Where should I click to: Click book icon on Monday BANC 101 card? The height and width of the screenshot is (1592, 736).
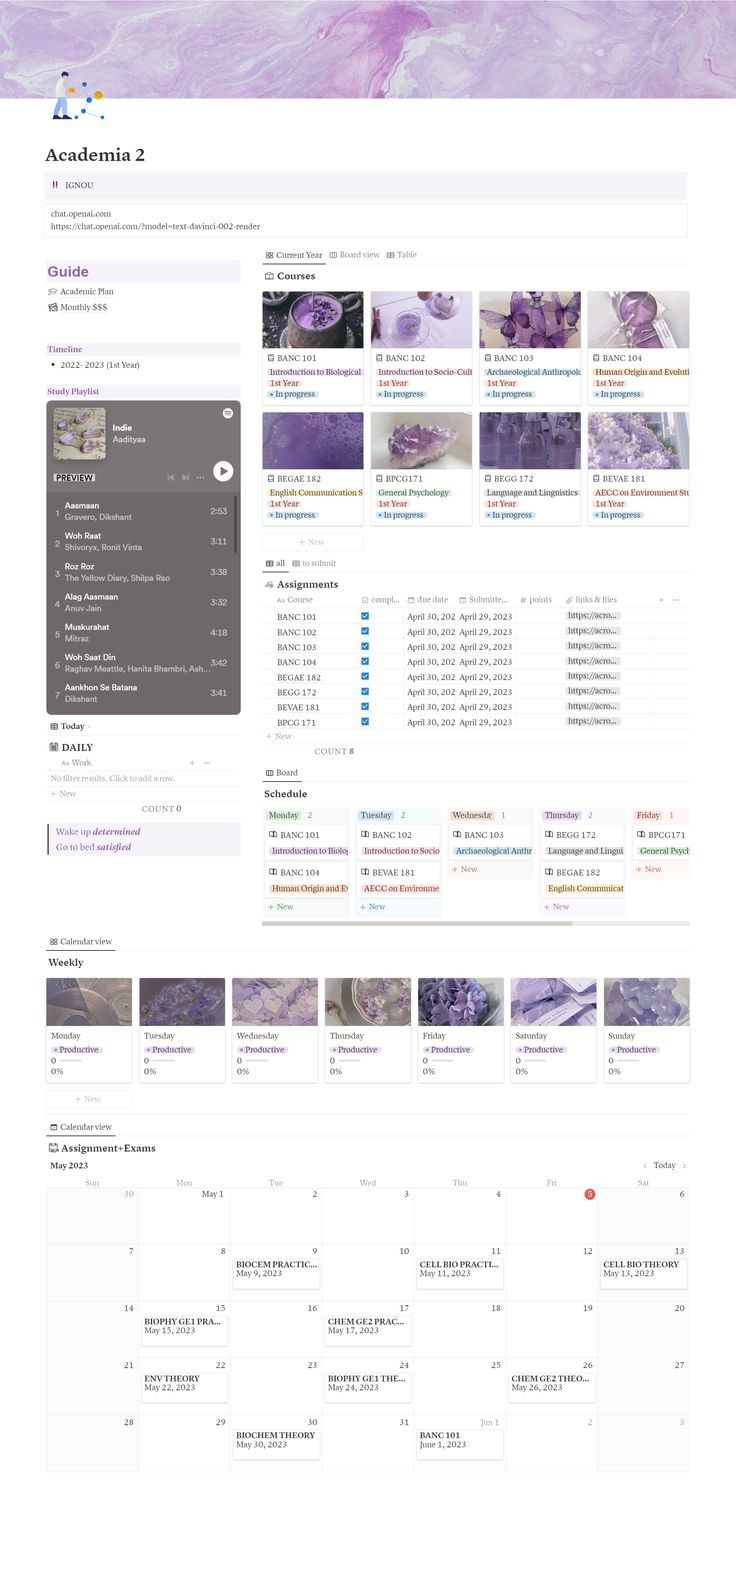click(273, 835)
